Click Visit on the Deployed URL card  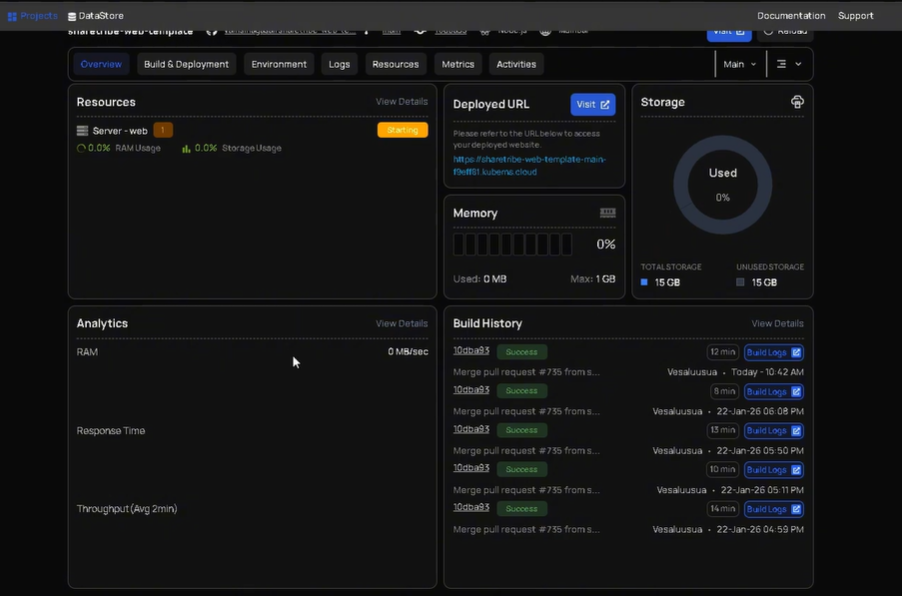coord(593,104)
